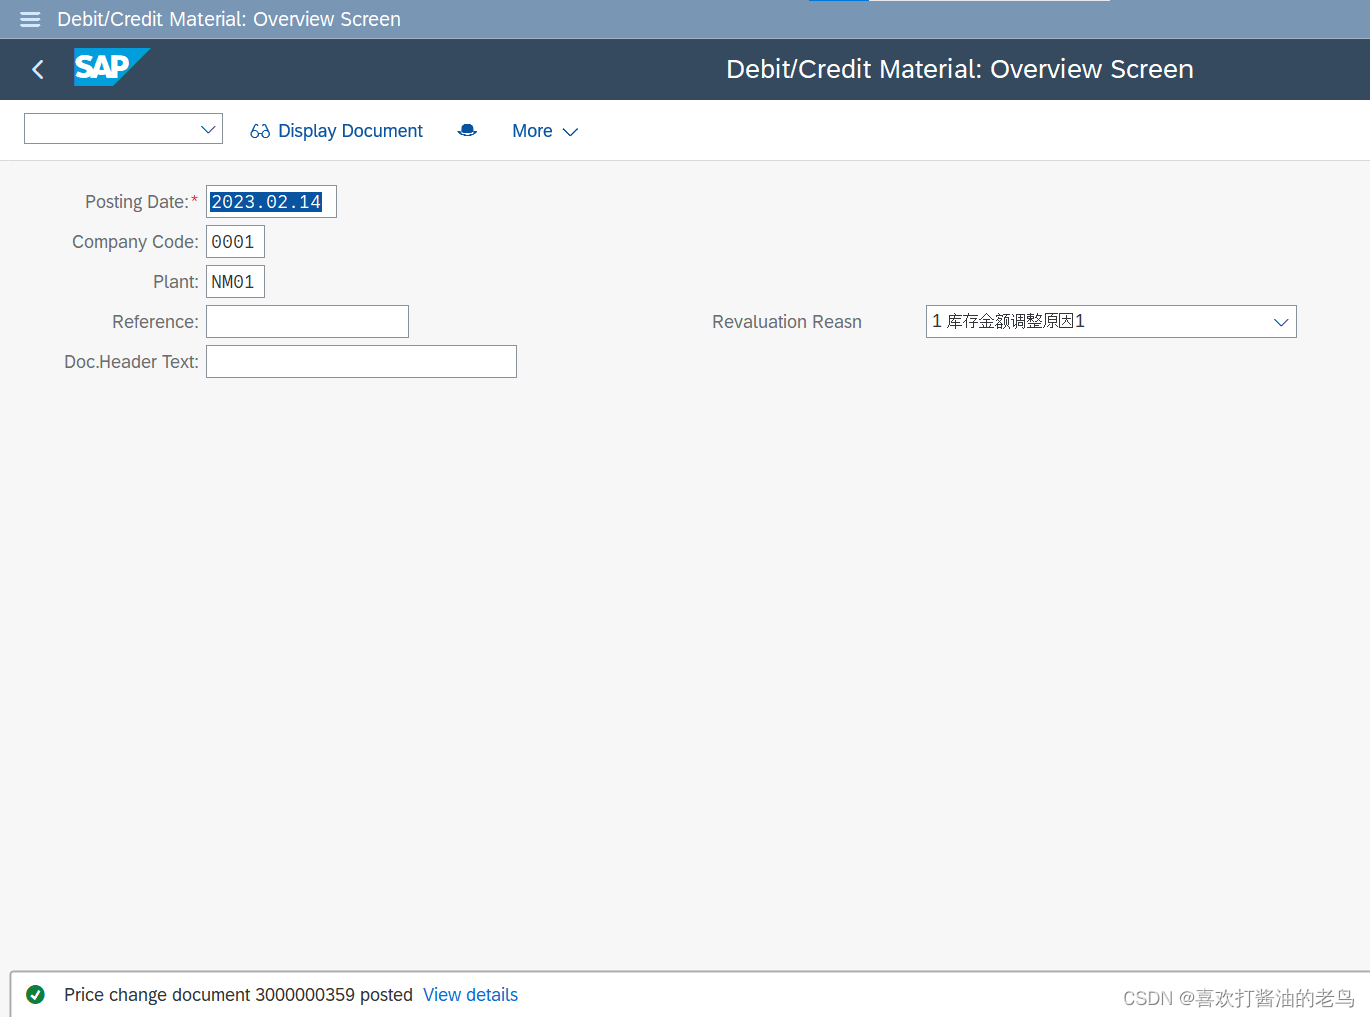Click the Debit/Credit Material title bar
The width and height of the screenshot is (1370, 1017).
(x=959, y=69)
